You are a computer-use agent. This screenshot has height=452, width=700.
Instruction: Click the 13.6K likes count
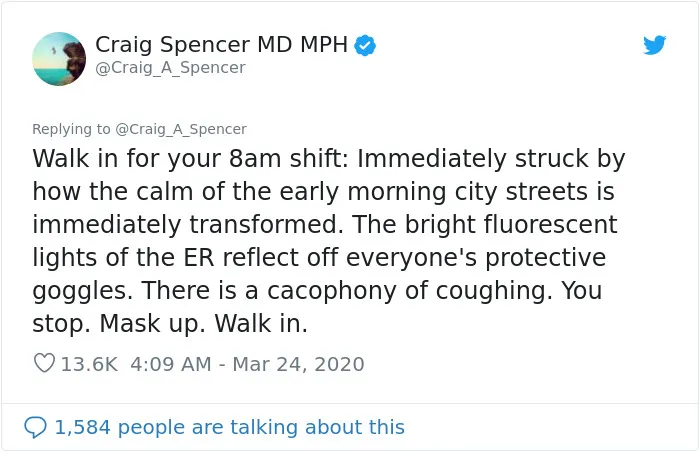point(89,364)
